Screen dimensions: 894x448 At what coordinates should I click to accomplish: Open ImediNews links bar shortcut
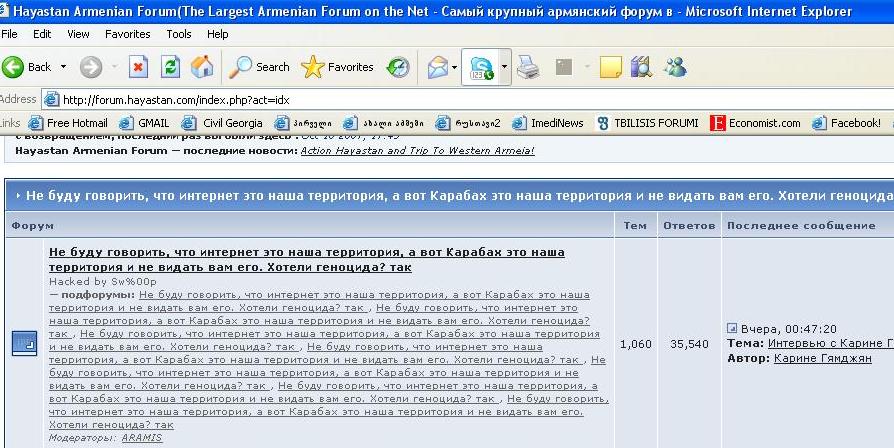548,123
